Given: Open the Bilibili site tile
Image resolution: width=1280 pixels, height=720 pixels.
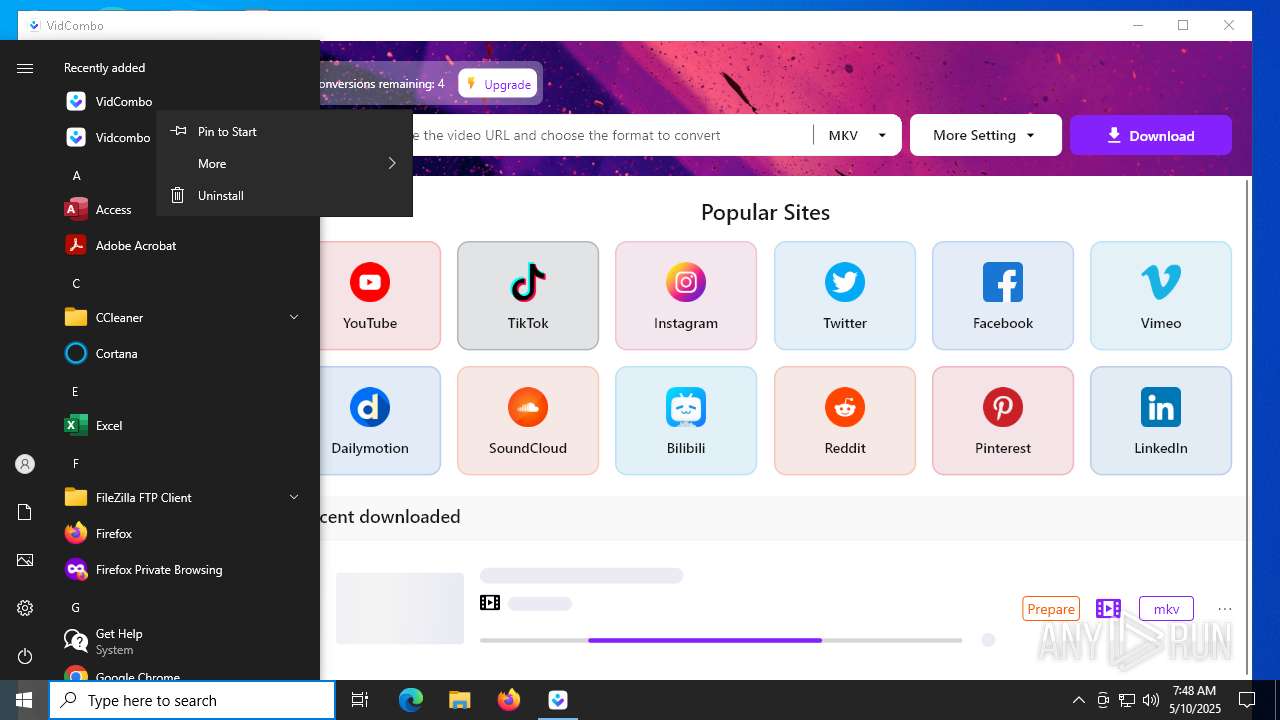Looking at the screenshot, I should click(x=686, y=421).
